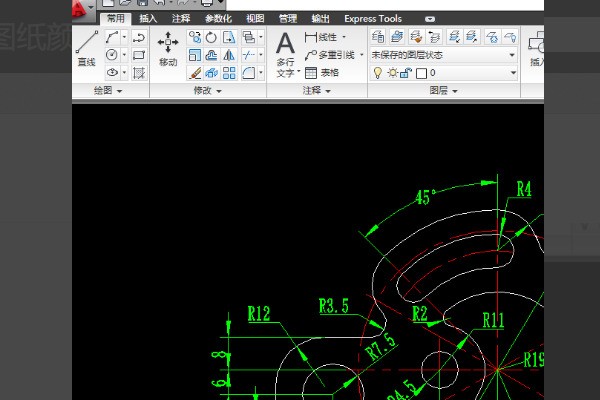Viewport: 600px width, 400px height.
Task: Select the Circle drawing tool
Action: [112, 55]
